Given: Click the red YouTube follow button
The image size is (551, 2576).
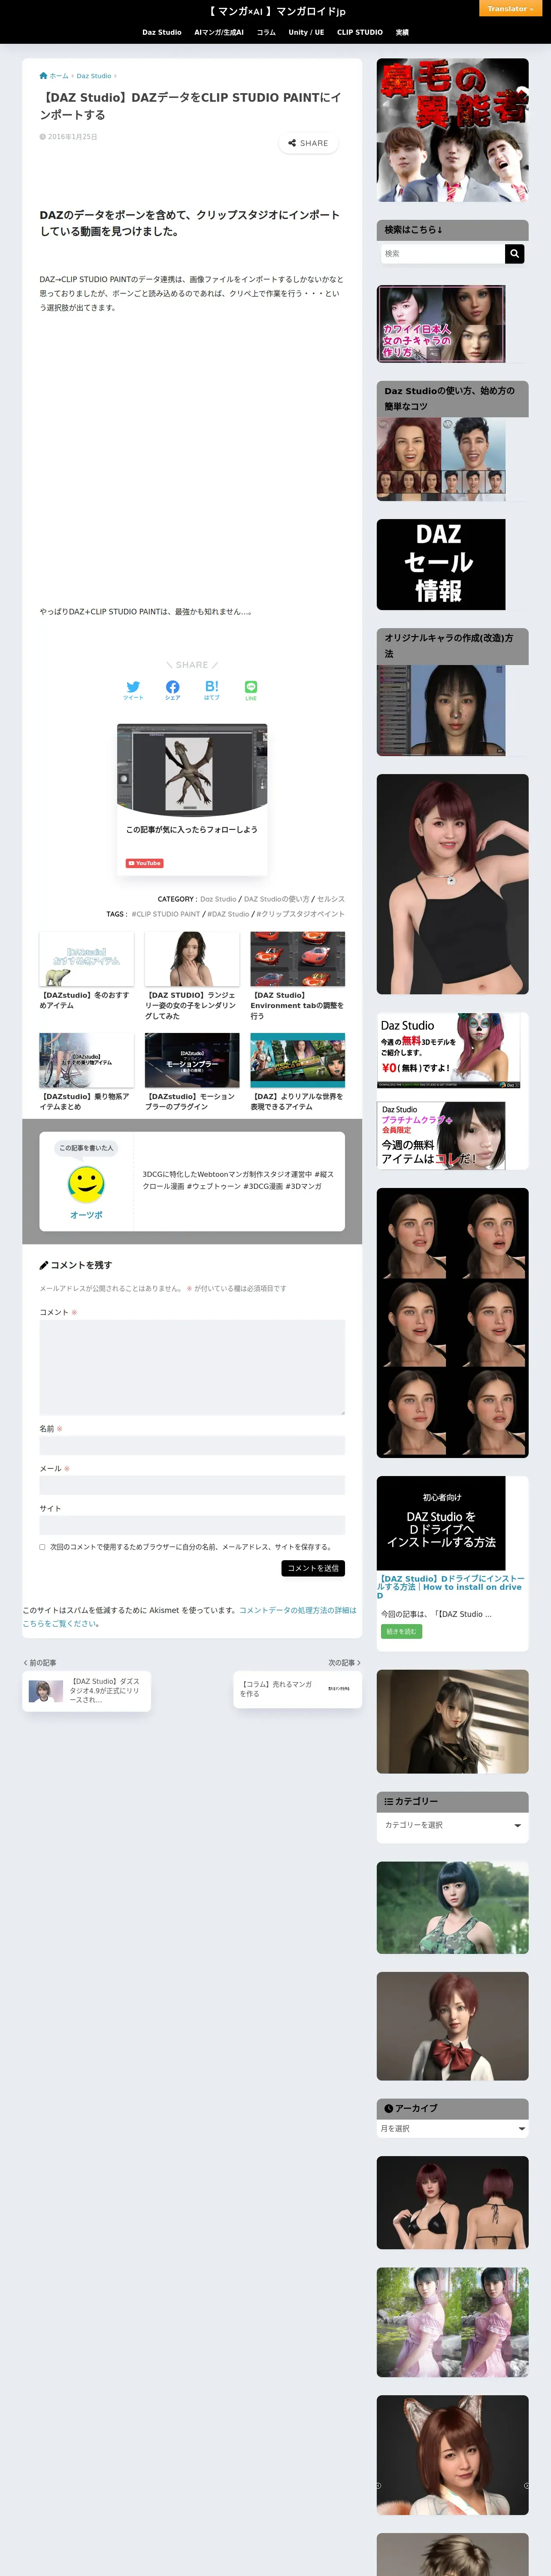Looking at the screenshot, I should pyautogui.click(x=145, y=863).
